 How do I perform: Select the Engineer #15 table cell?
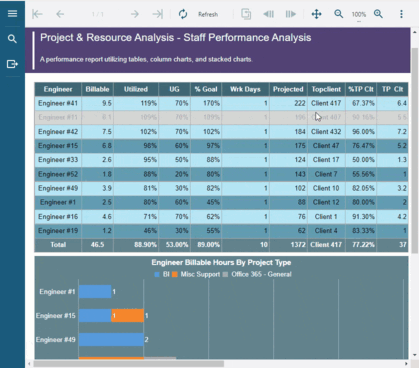(58, 146)
